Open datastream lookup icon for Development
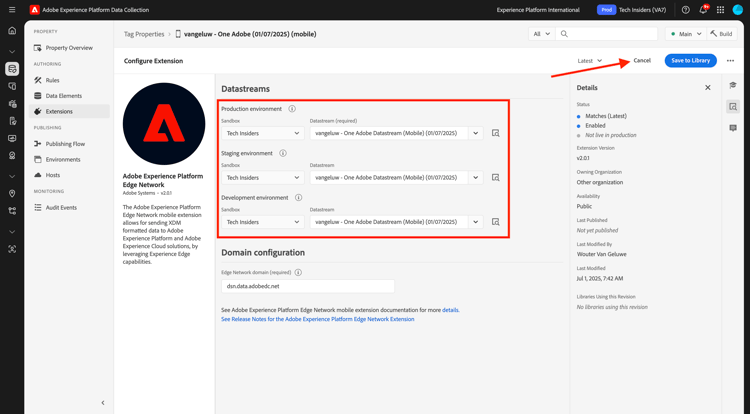The width and height of the screenshot is (750, 414). coord(496,222)
